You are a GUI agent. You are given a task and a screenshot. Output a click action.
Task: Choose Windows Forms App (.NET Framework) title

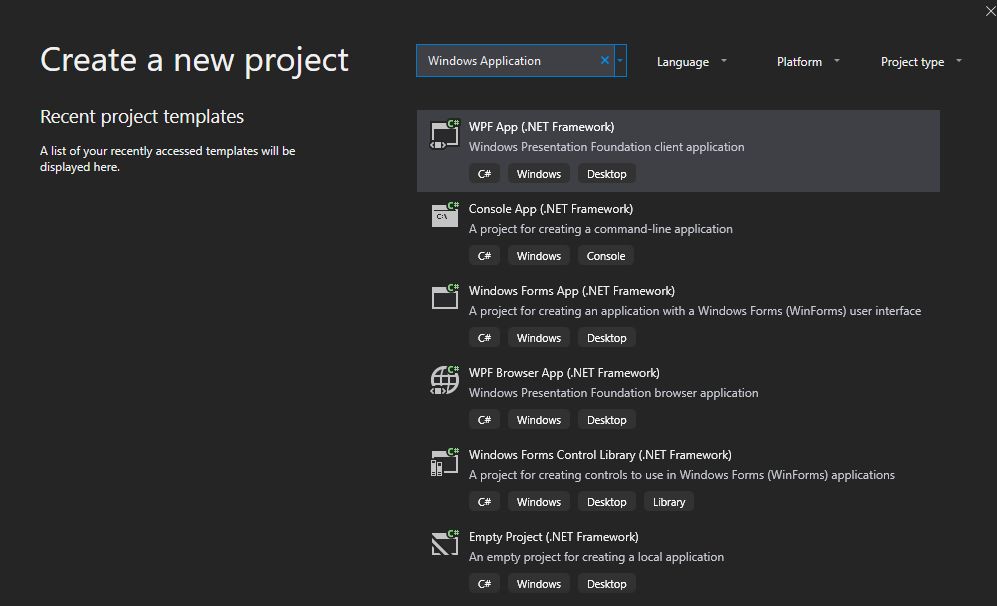[x=572, y=291]
